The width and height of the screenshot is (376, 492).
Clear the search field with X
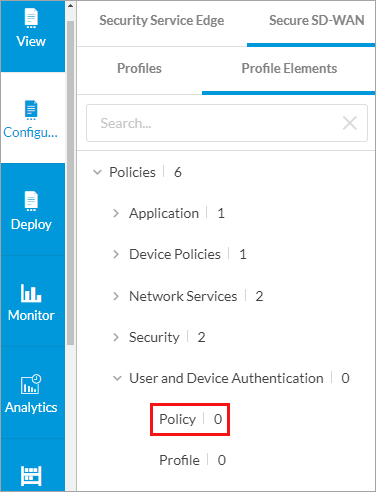(x=350, y=123)
